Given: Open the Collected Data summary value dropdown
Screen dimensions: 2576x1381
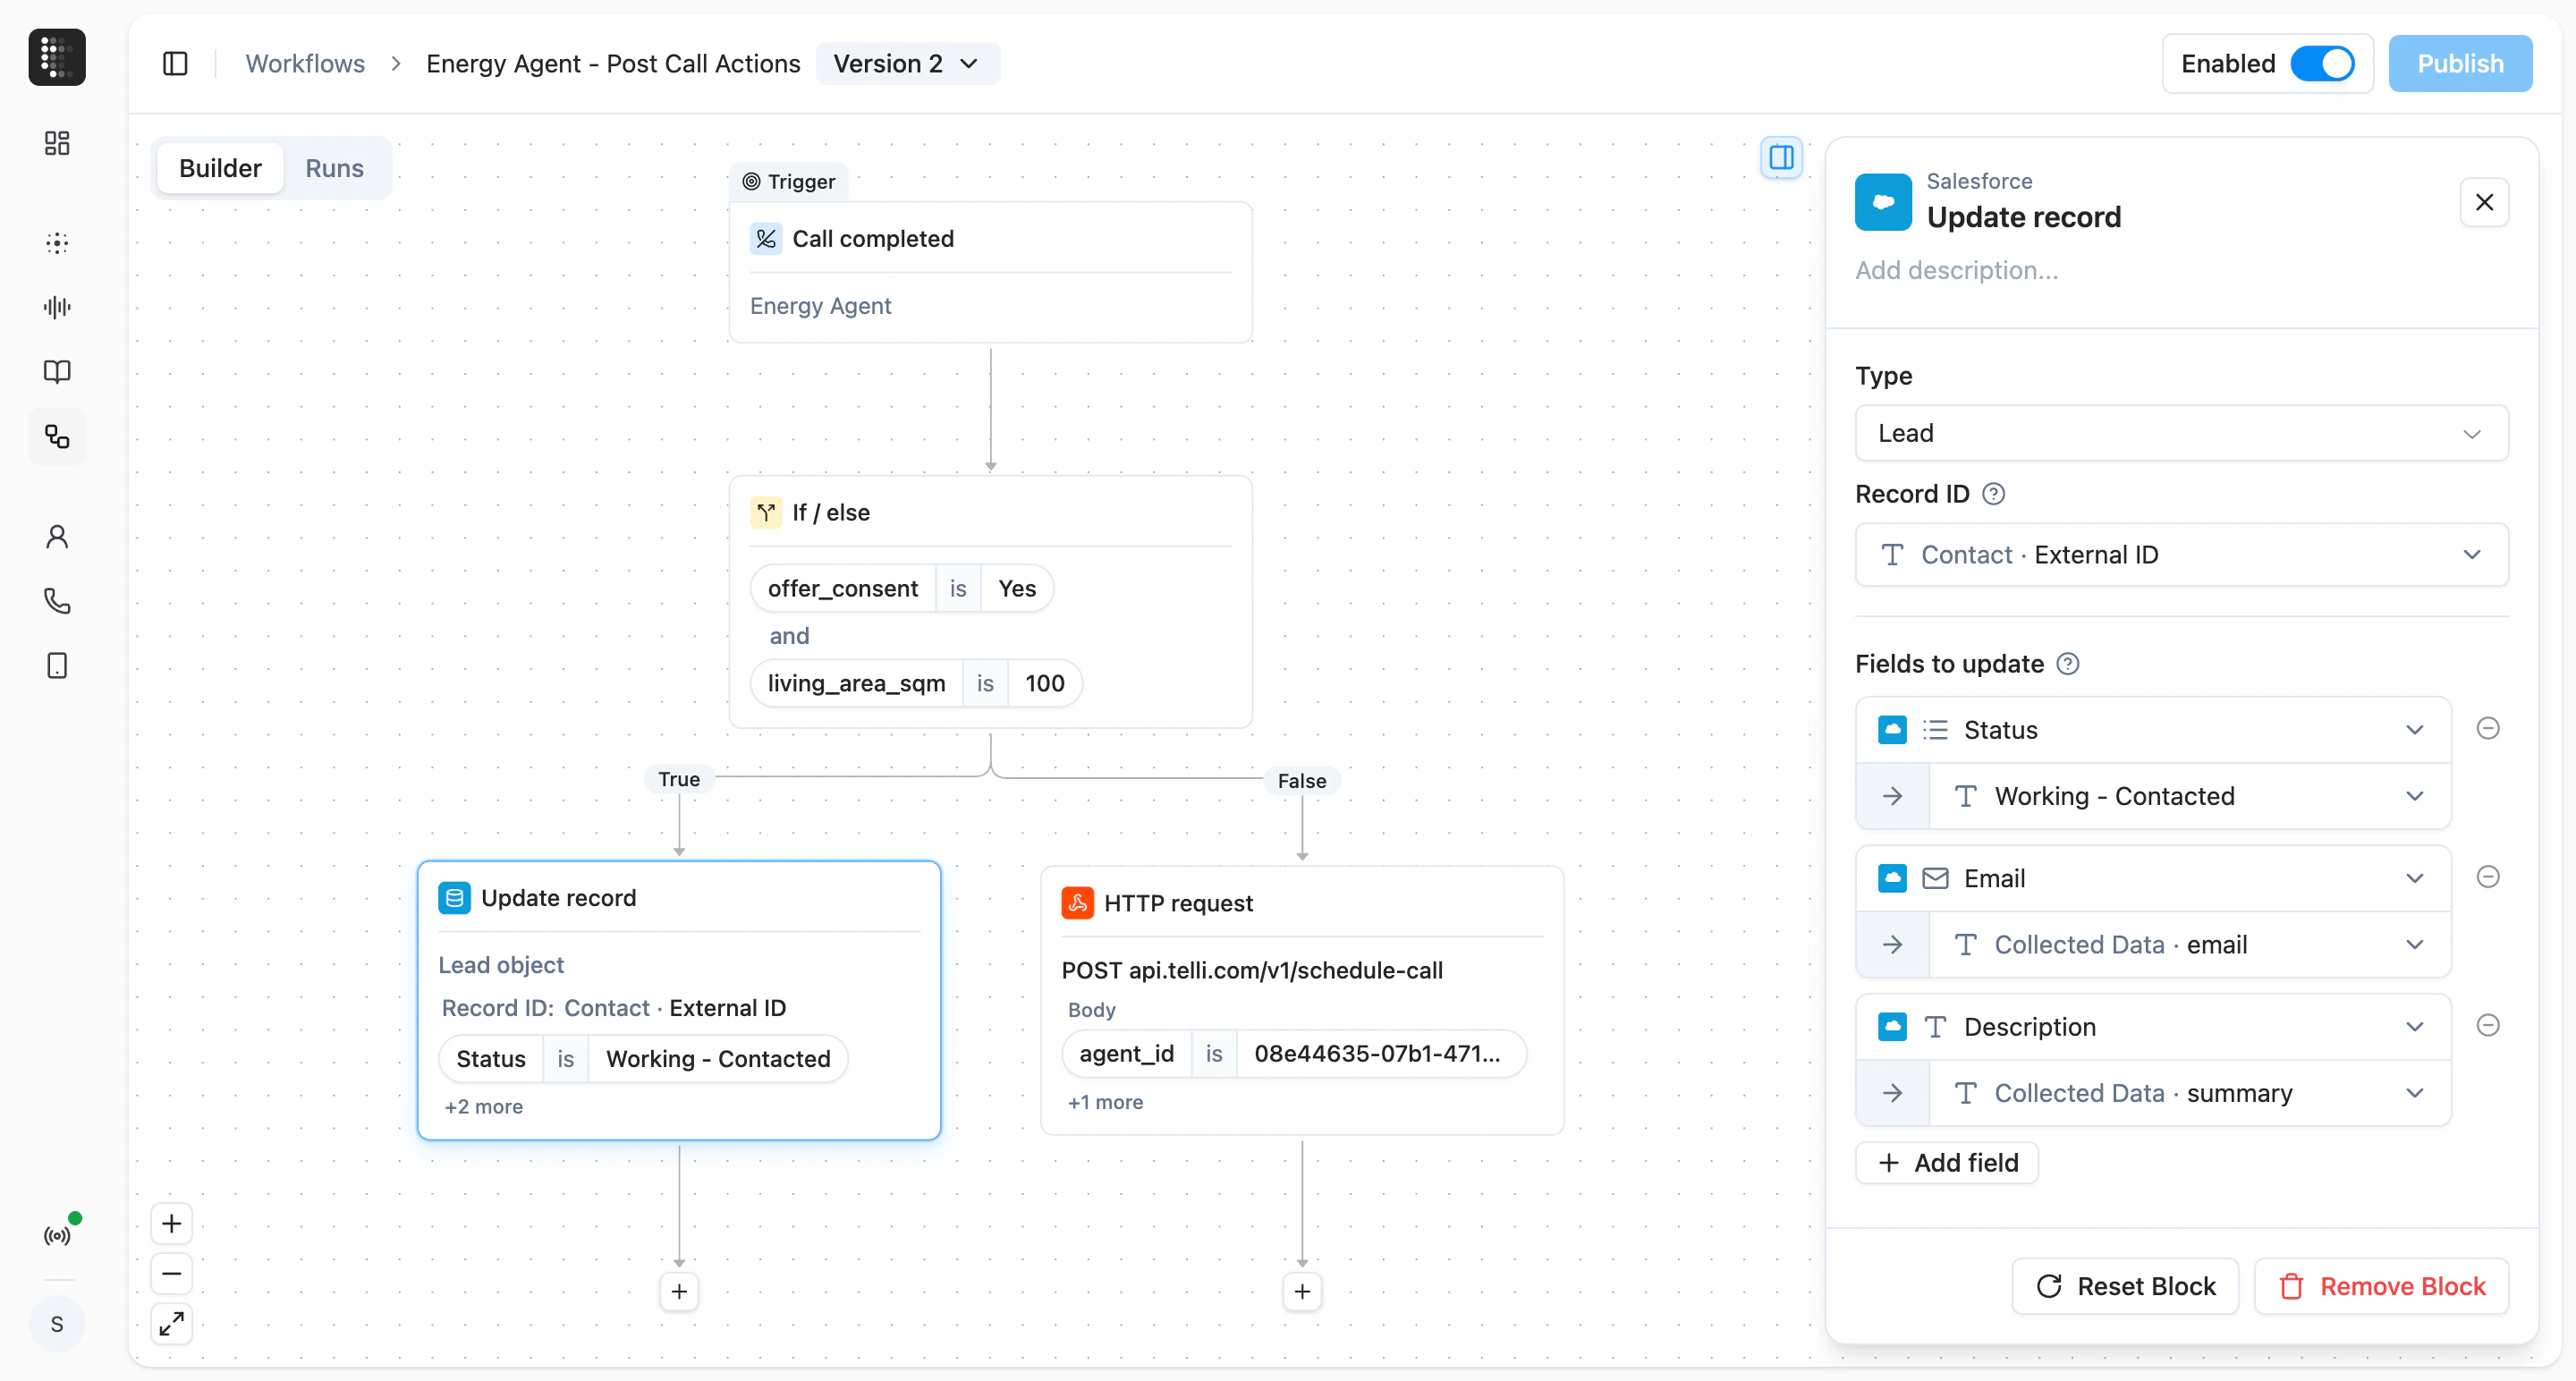Looking at the screenshot, I should [x=2190, y=1093].
